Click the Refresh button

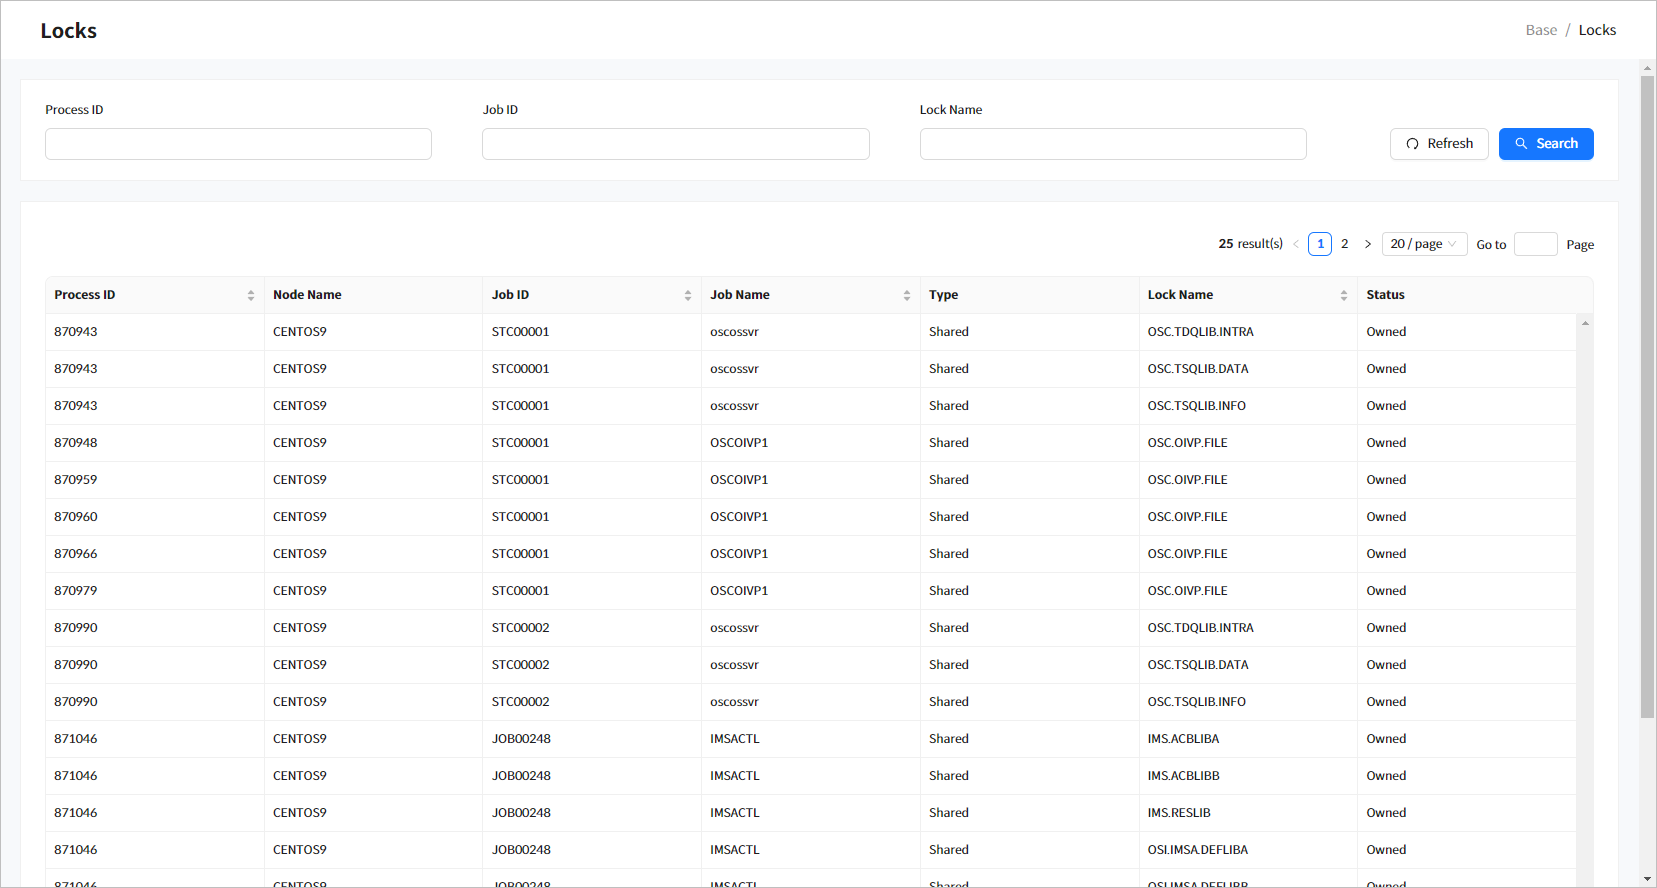pyautogui.click(x=1439, y=144)
